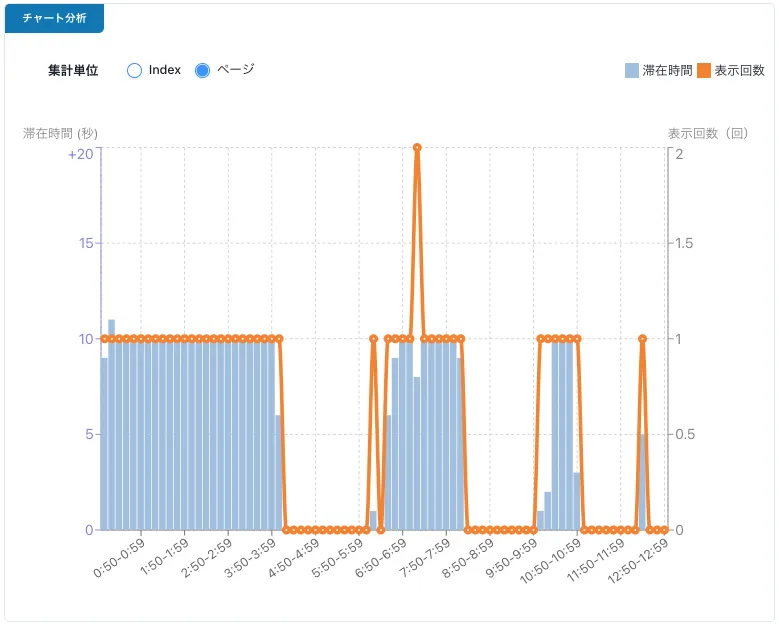This screenshot has width=779, height=624.
Task: Click the 0.5 right axis tick label
Action: 687,434
